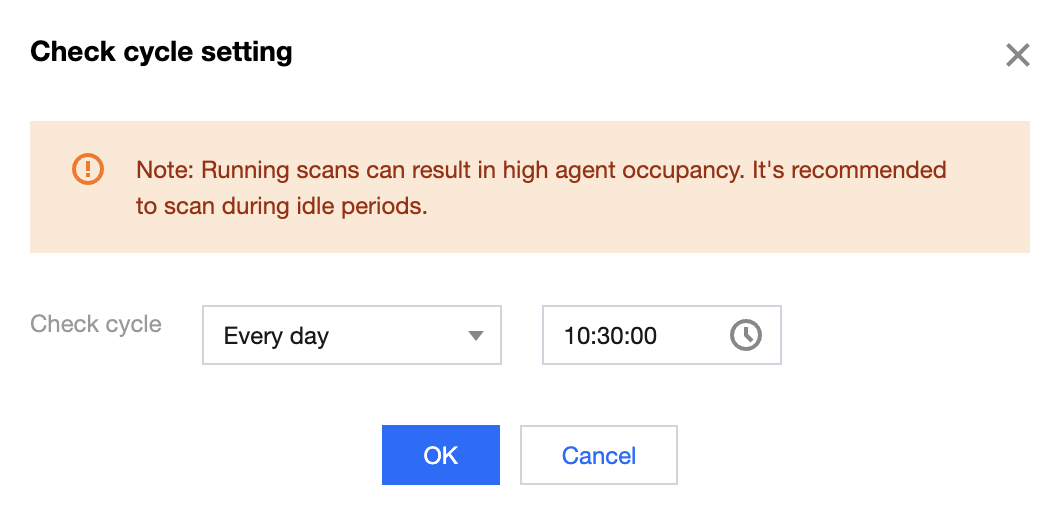1058x510 pixels.
Task: Click the Check cycle setting title
Action: (161, 52)
